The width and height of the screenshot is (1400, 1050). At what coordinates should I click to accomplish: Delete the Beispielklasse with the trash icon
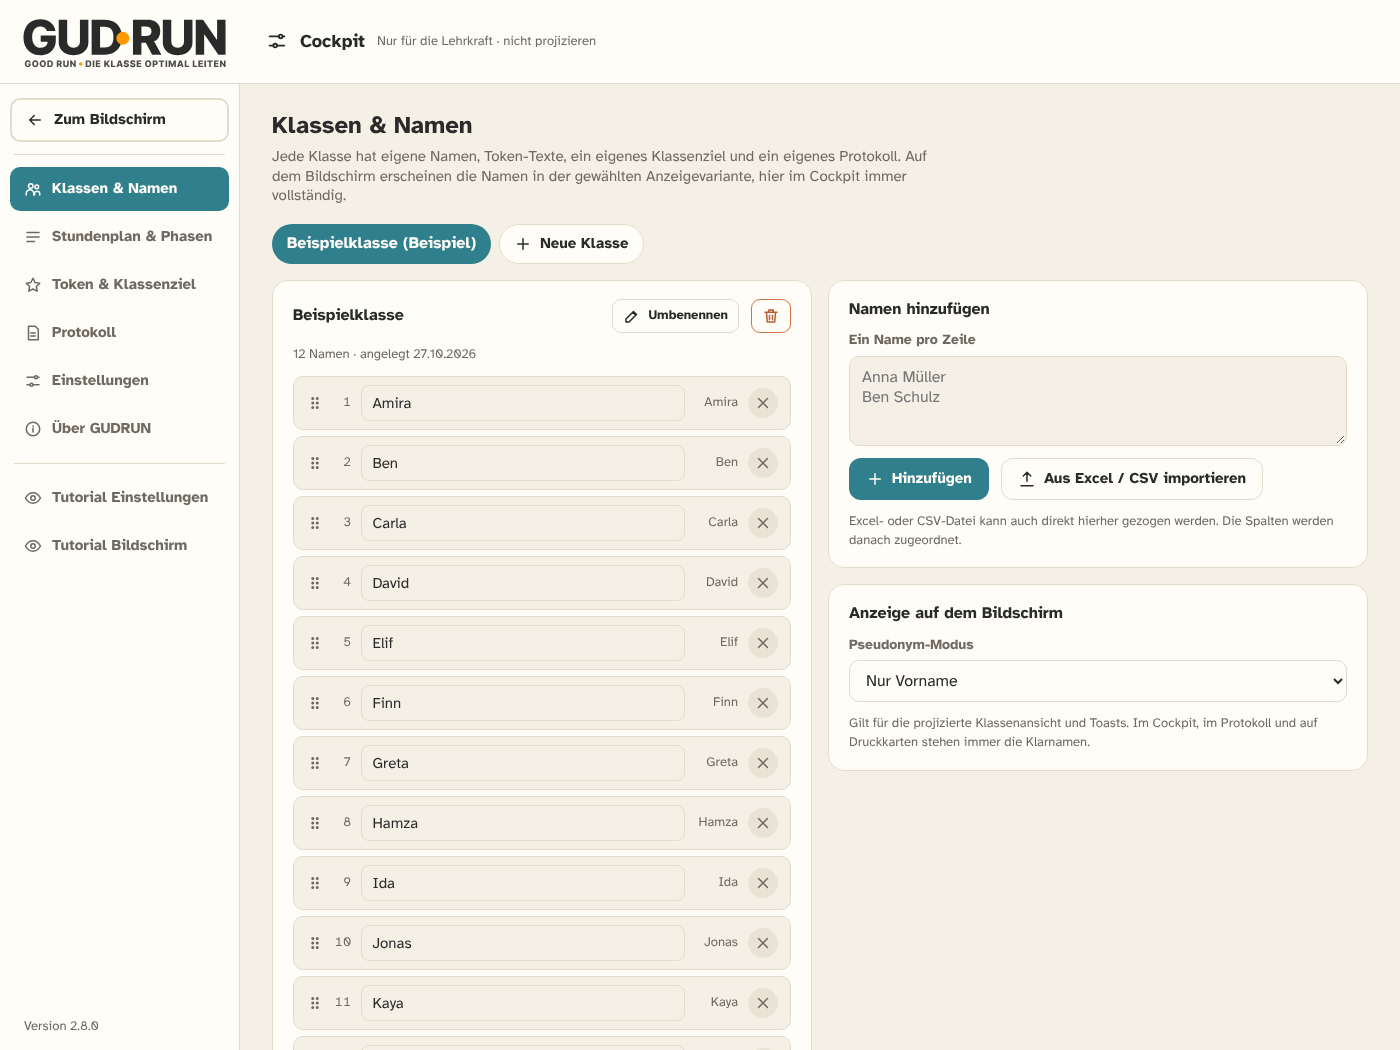pyautogui.click(x=770, y=316)
